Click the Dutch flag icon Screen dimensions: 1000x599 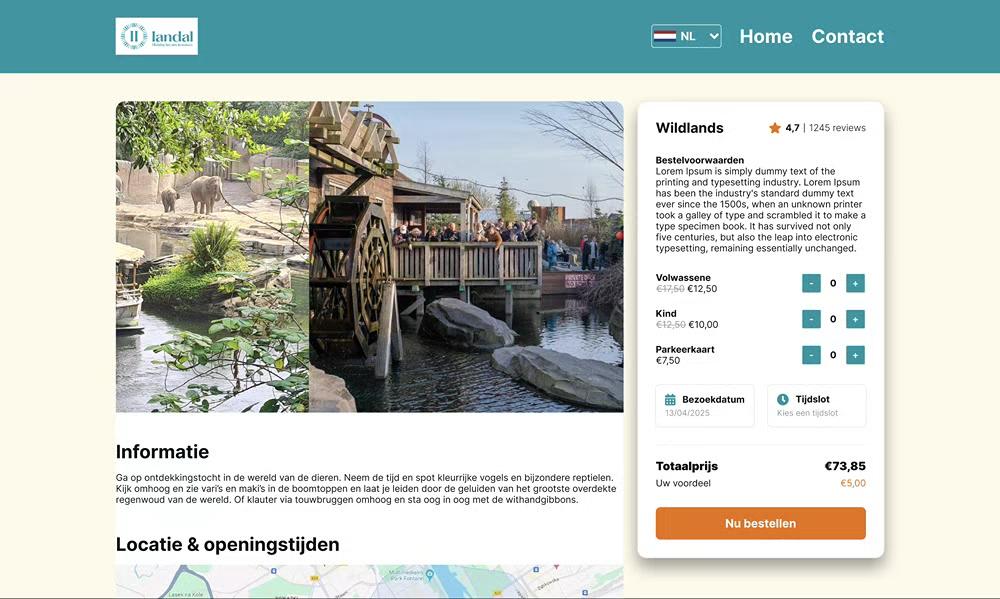tap(665, 36)
